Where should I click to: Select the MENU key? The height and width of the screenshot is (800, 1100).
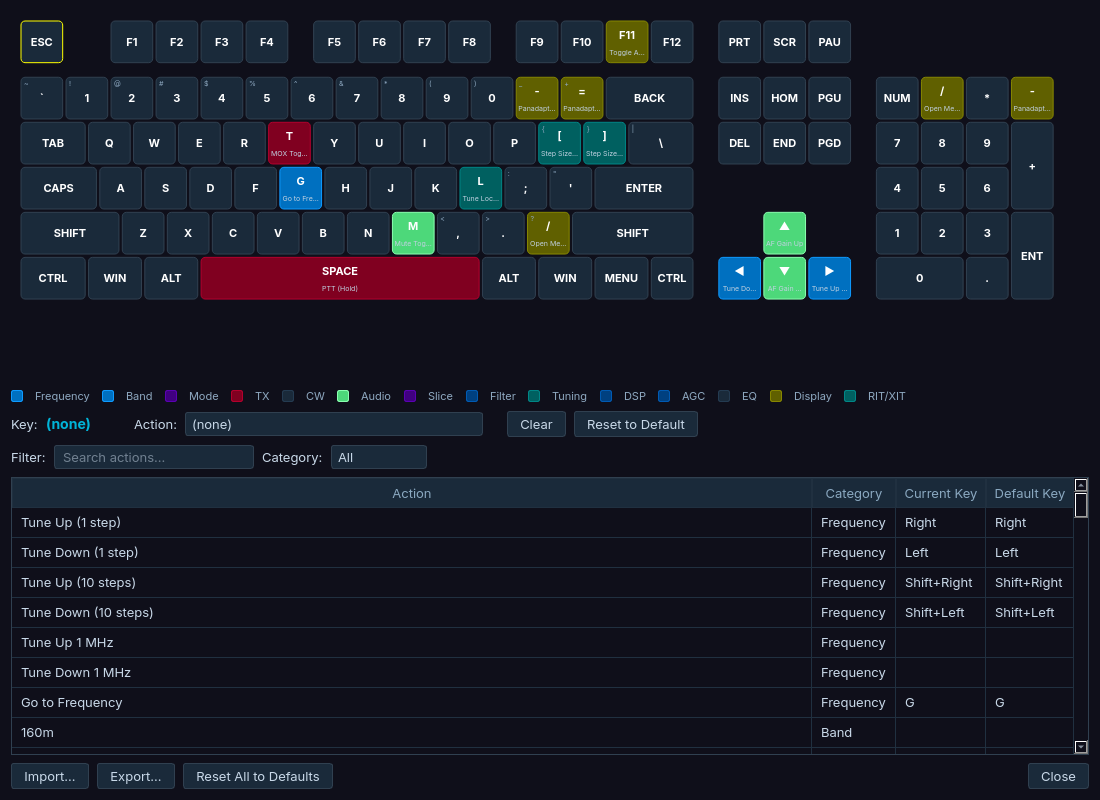[x=622, y=278]
